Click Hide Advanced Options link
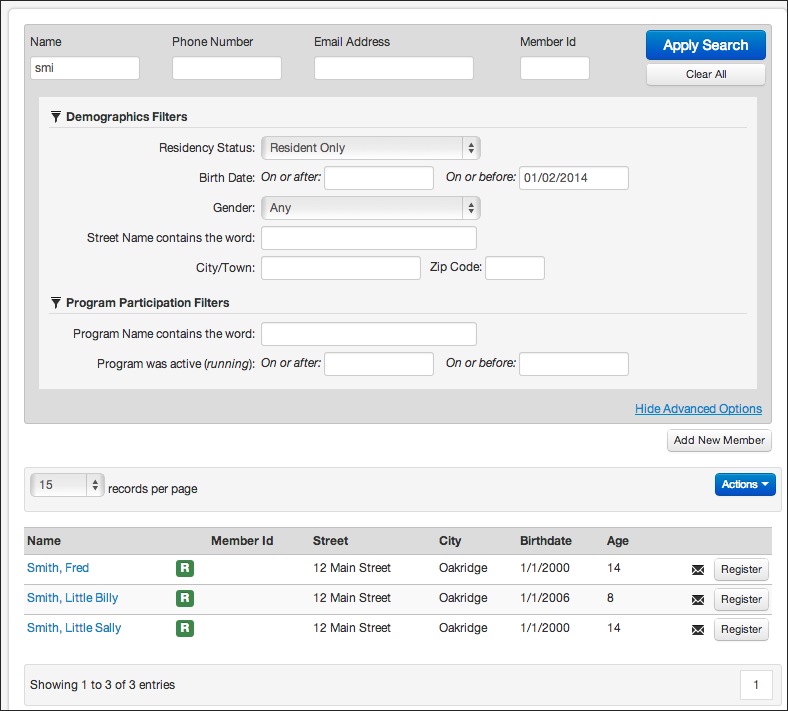 coord(698,409)
